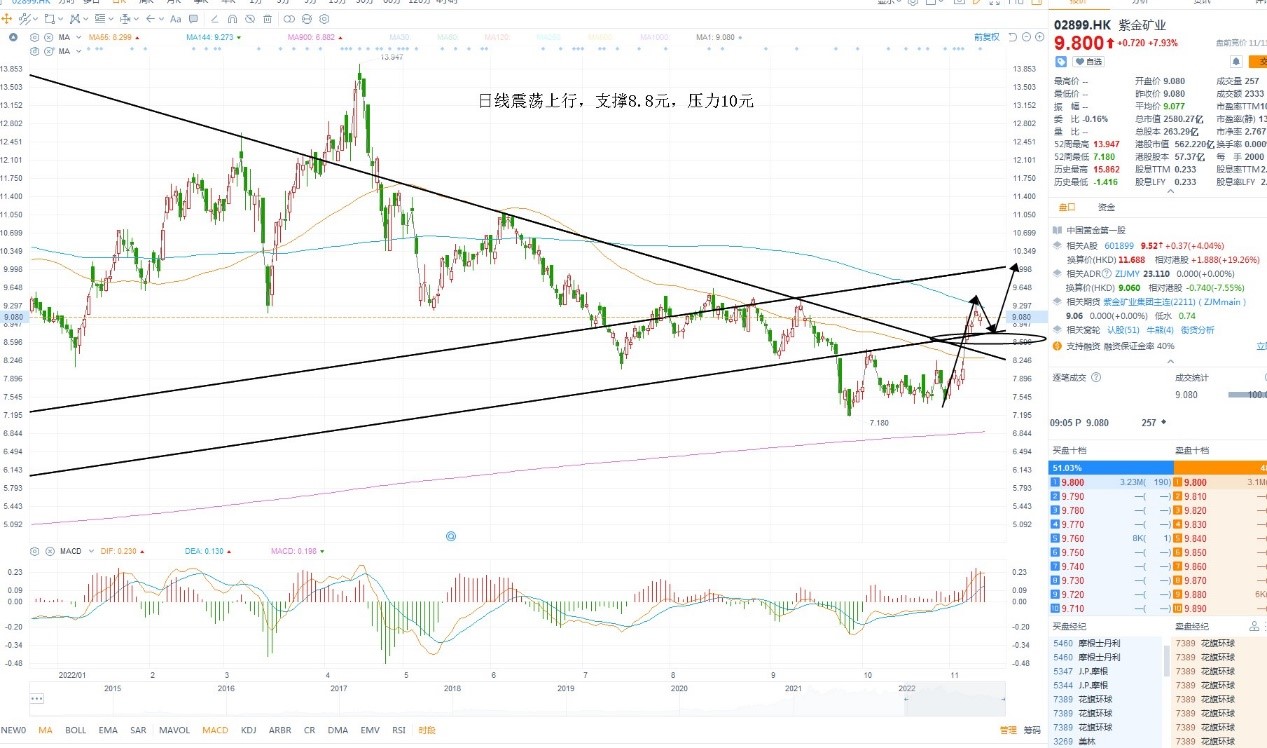
Task: Open settings gear of second MA indicator
Action: (34, 51)
